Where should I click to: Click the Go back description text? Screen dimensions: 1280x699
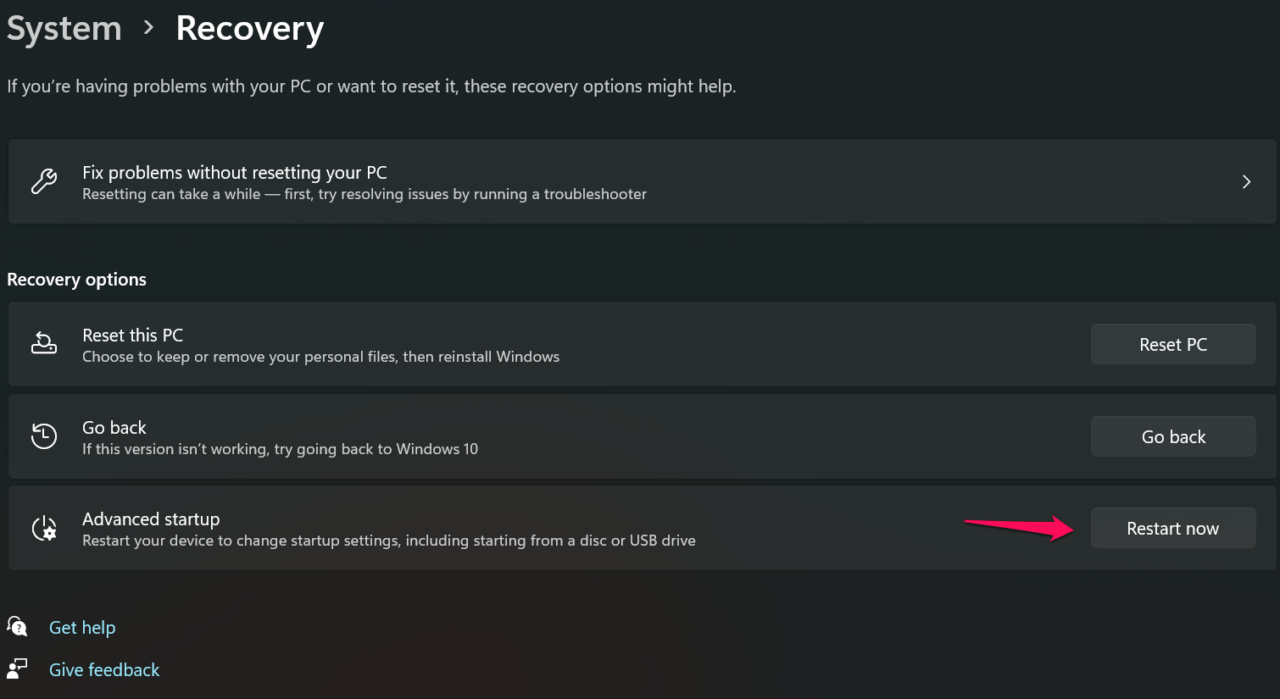280,449
